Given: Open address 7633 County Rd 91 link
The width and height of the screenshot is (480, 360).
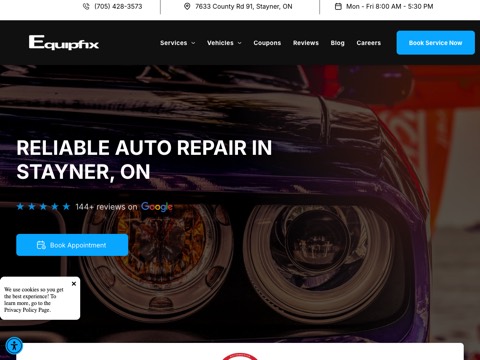Looking at the screenshot, I should (x=244, y=6).
